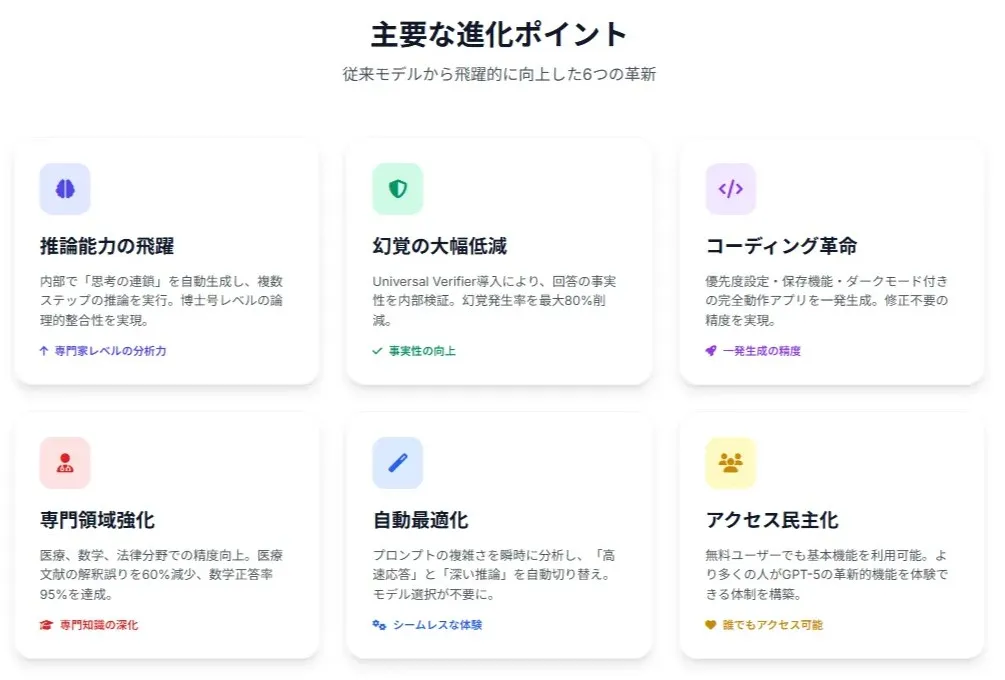The image size is (1005, 680).
Task: Click the up arrow beside 専門家レベルの分析力
Action: [x=44, y=351]
